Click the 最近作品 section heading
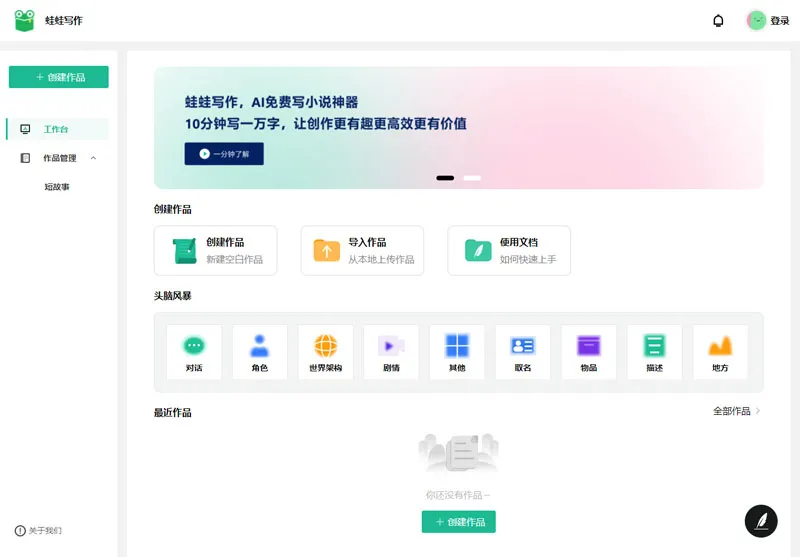 [x=172, y=413]
